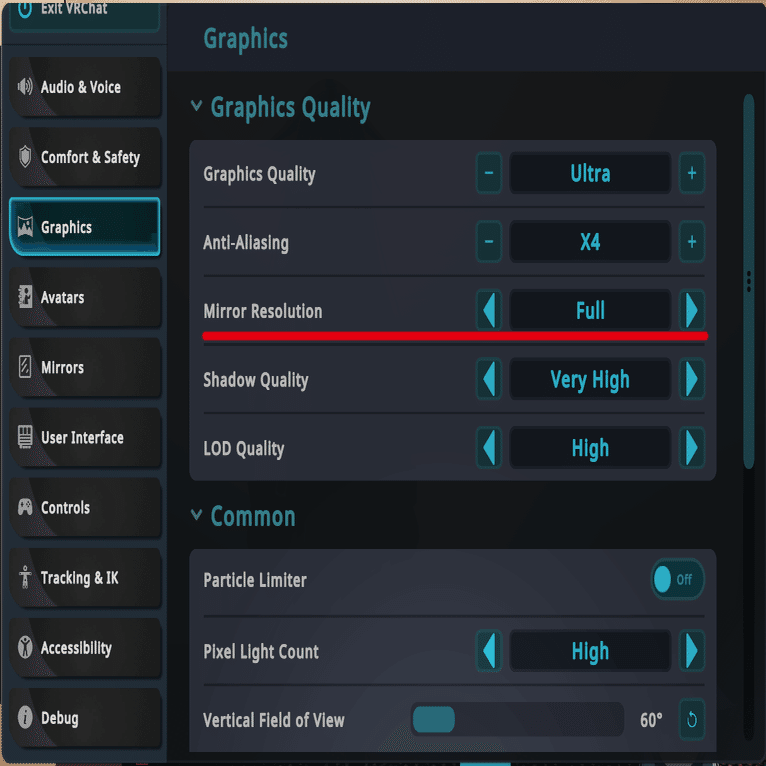Screen dimensions: 766x766
Task: Increase Graphics Quality with plus button
Action: click(691, 173)
